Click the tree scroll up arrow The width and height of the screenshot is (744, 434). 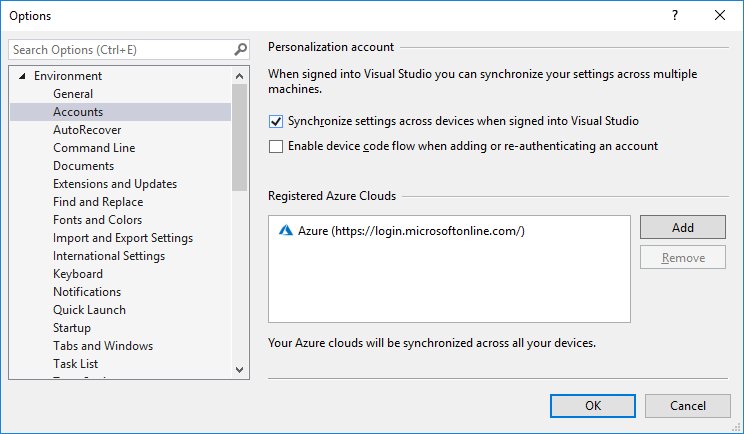(x=240, y=76)
